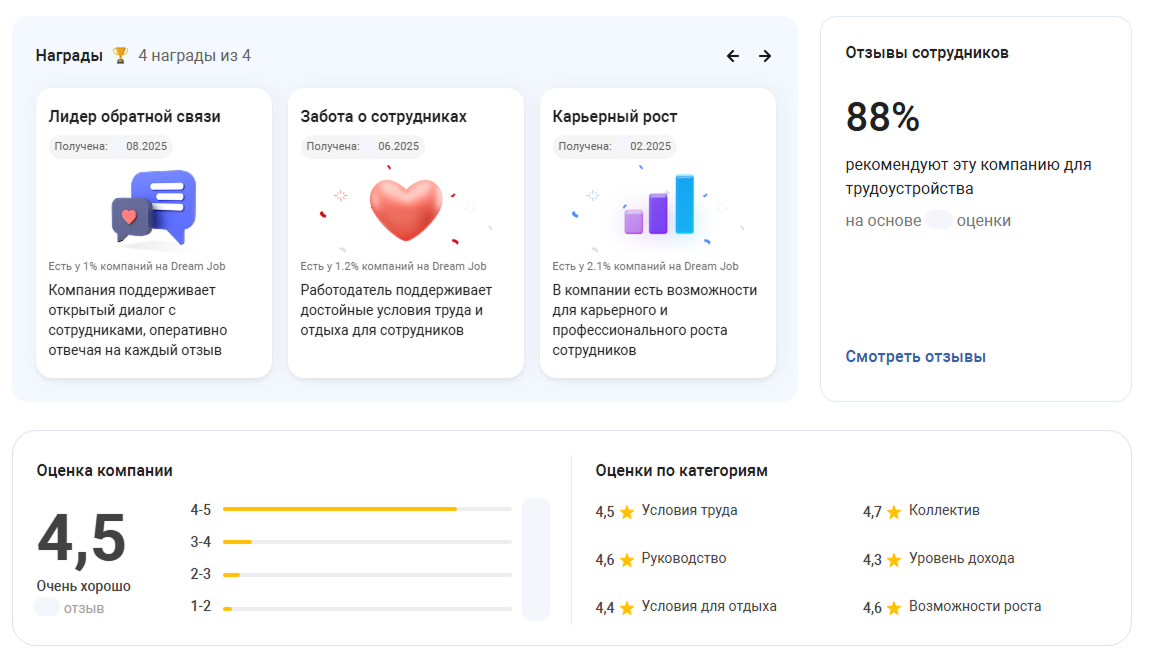Click the 88% recommendation figure

point(882,118)
